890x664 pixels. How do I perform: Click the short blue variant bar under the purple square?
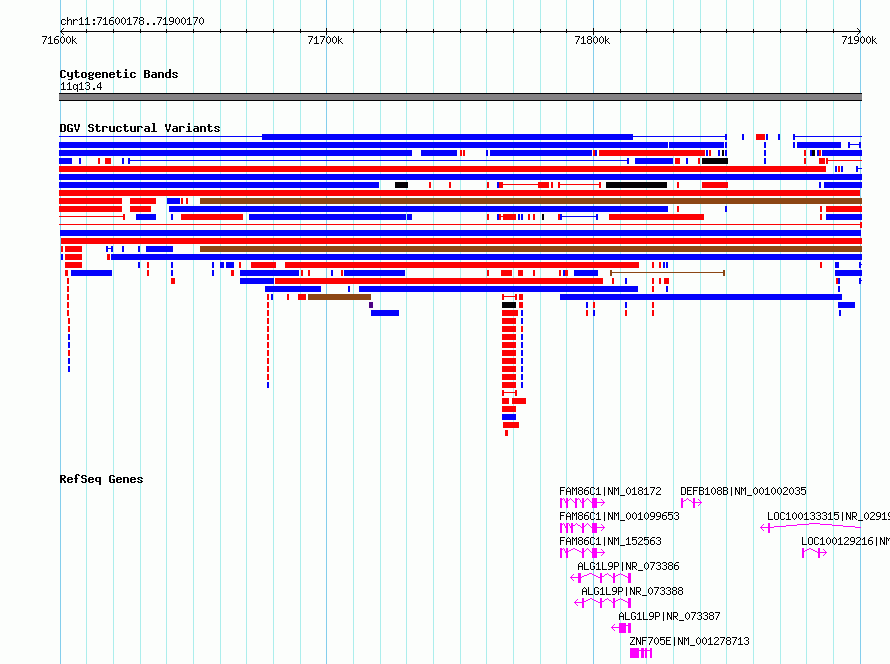[385, 313]
